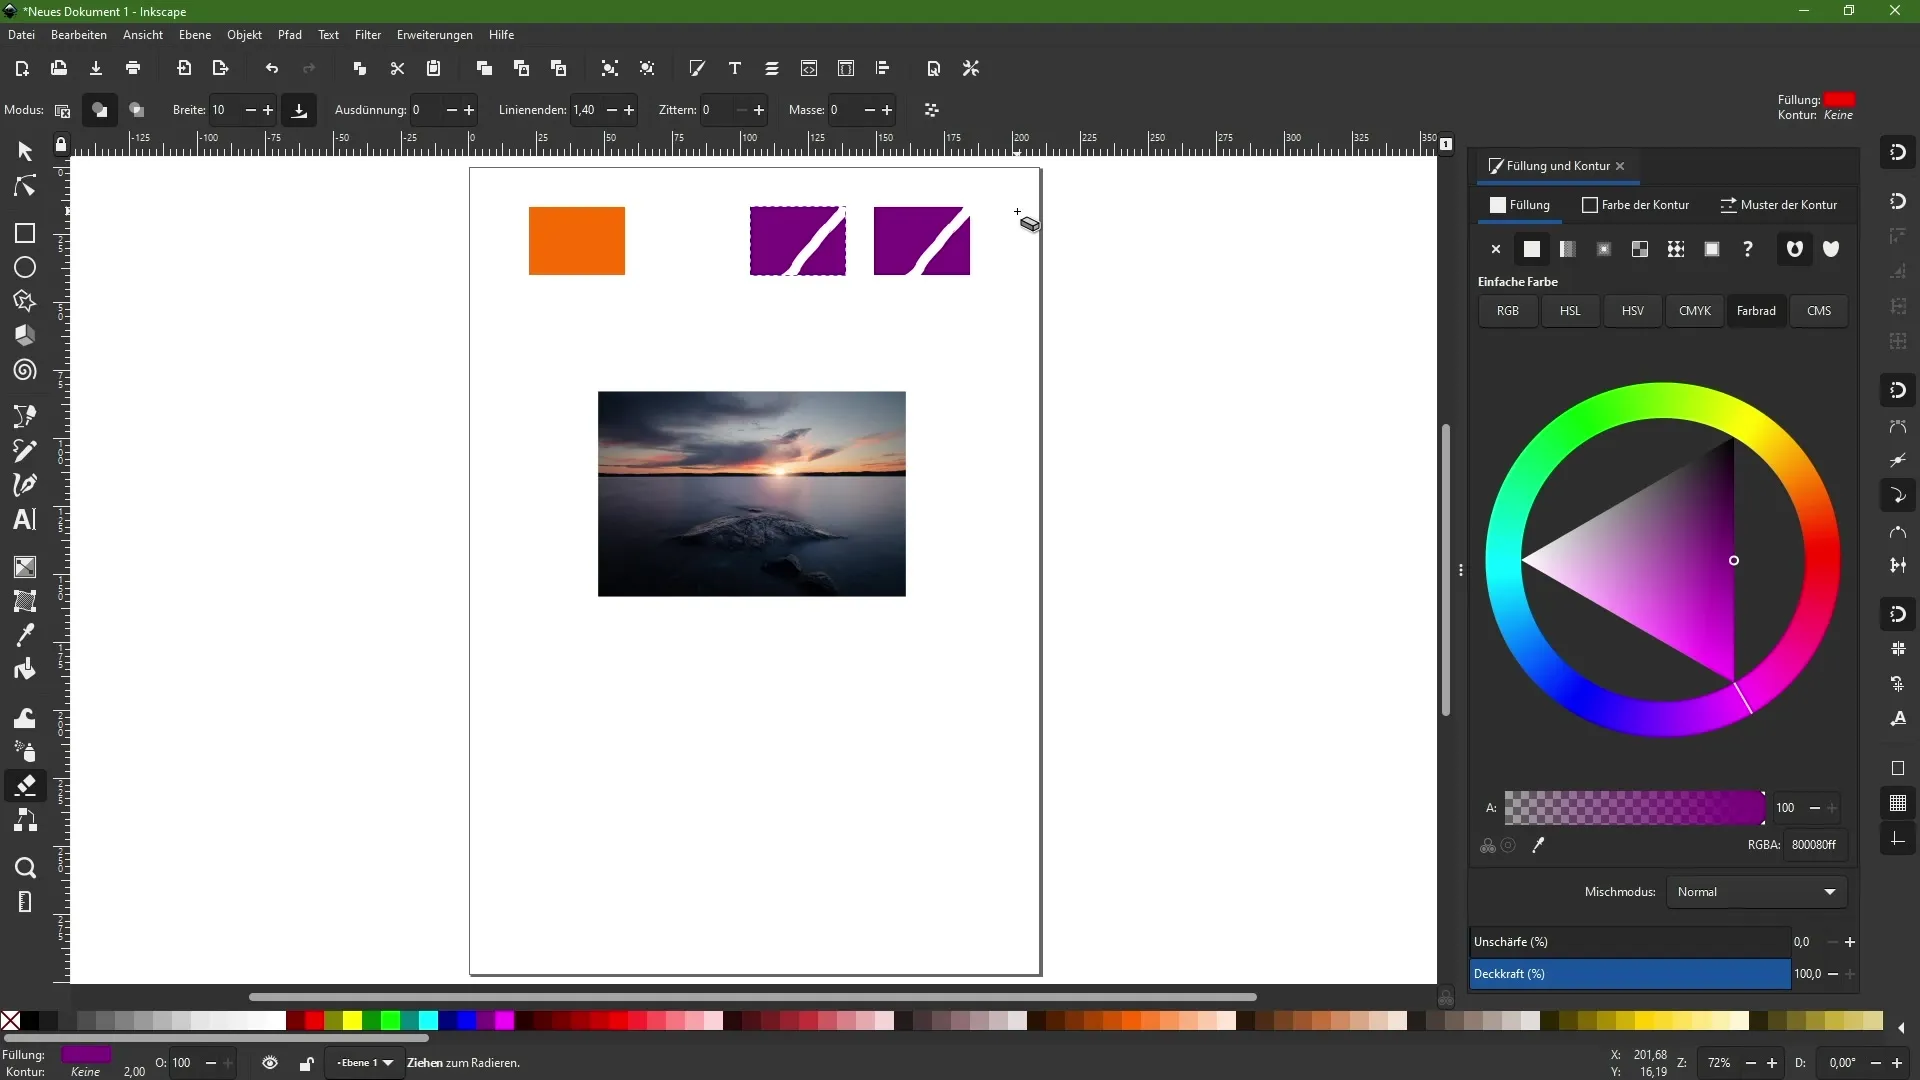This screenshot has width=1920, height=1080.
Task: Decrease the Ausdünnung value
Action: (451, 110)
